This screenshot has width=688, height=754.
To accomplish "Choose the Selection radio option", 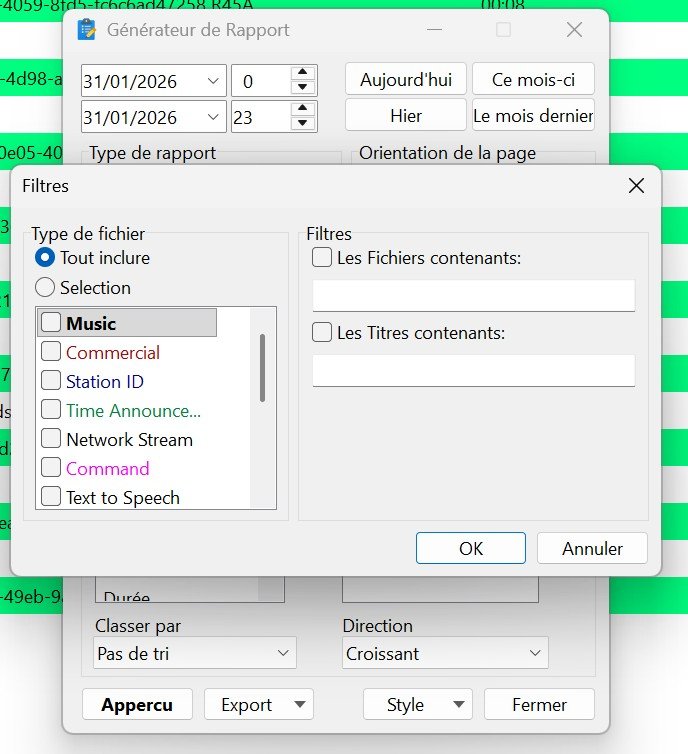I will point(45,288).
